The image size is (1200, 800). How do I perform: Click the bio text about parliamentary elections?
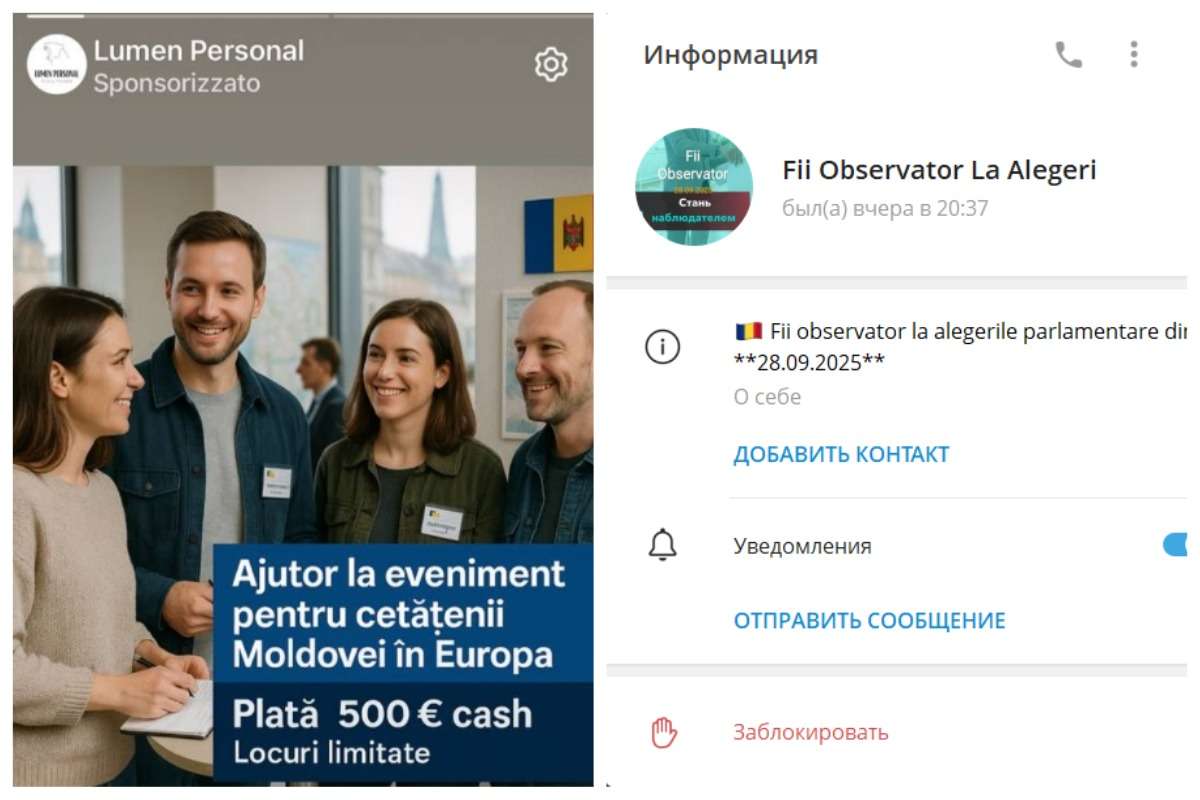point(960,347)
